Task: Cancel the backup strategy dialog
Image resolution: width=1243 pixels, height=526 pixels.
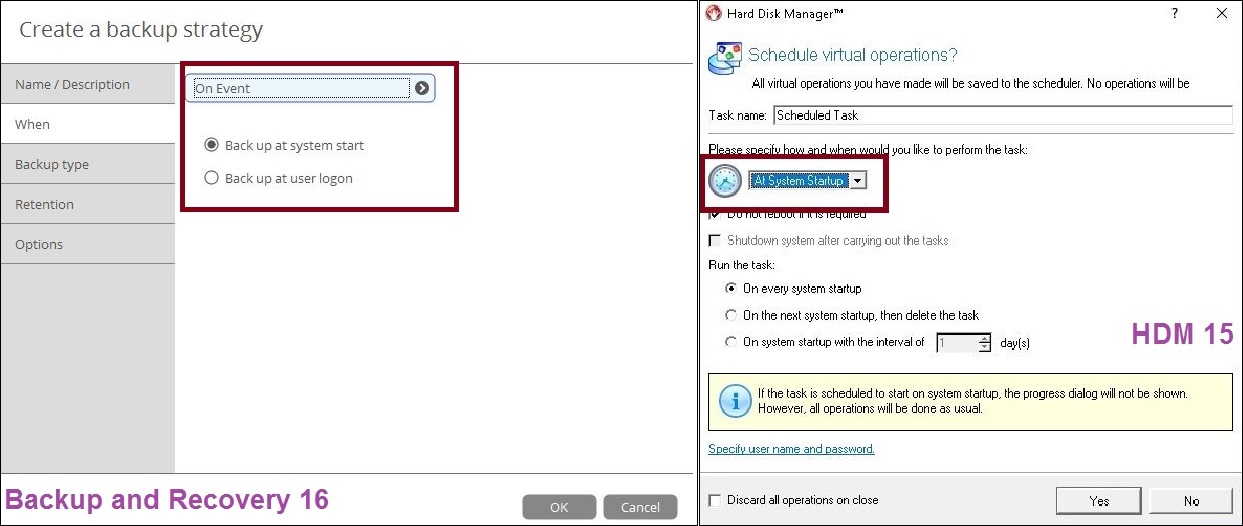Action: [x=640, y=507]
